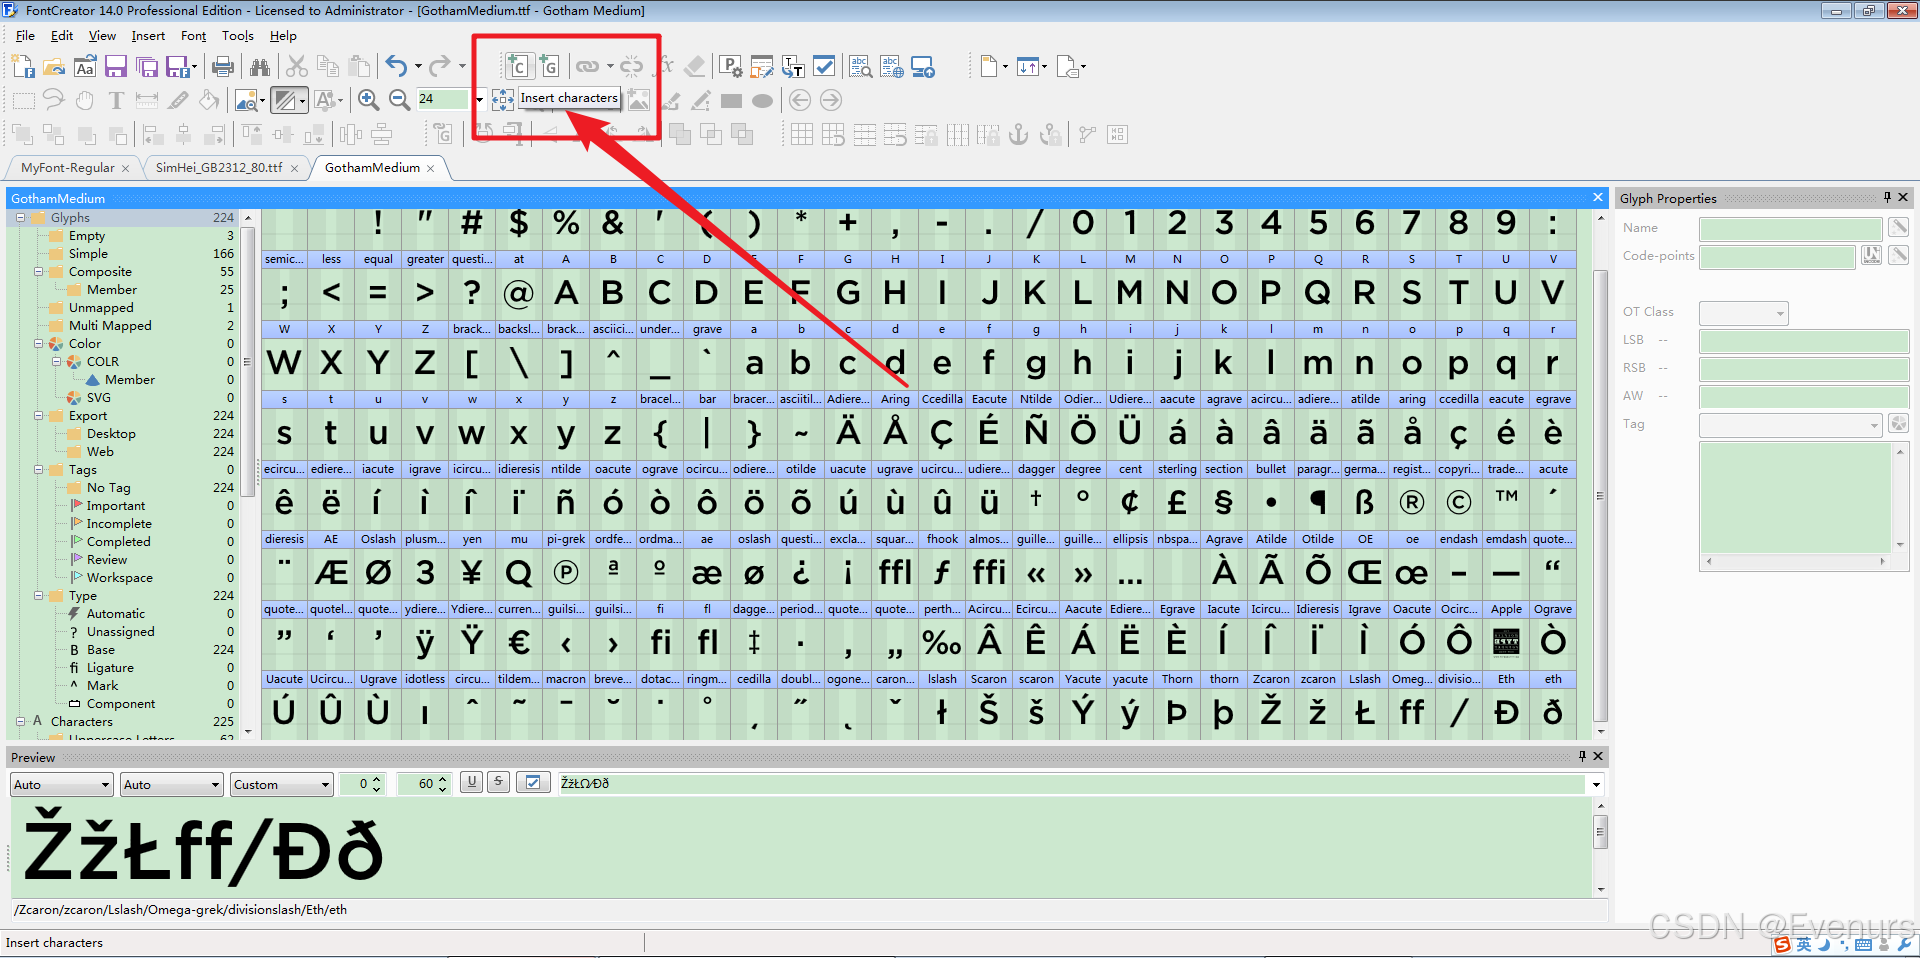Viewport: 1920px width, 958px height.
Task: Select the Completed item under Tags
Action: [119, 541]
